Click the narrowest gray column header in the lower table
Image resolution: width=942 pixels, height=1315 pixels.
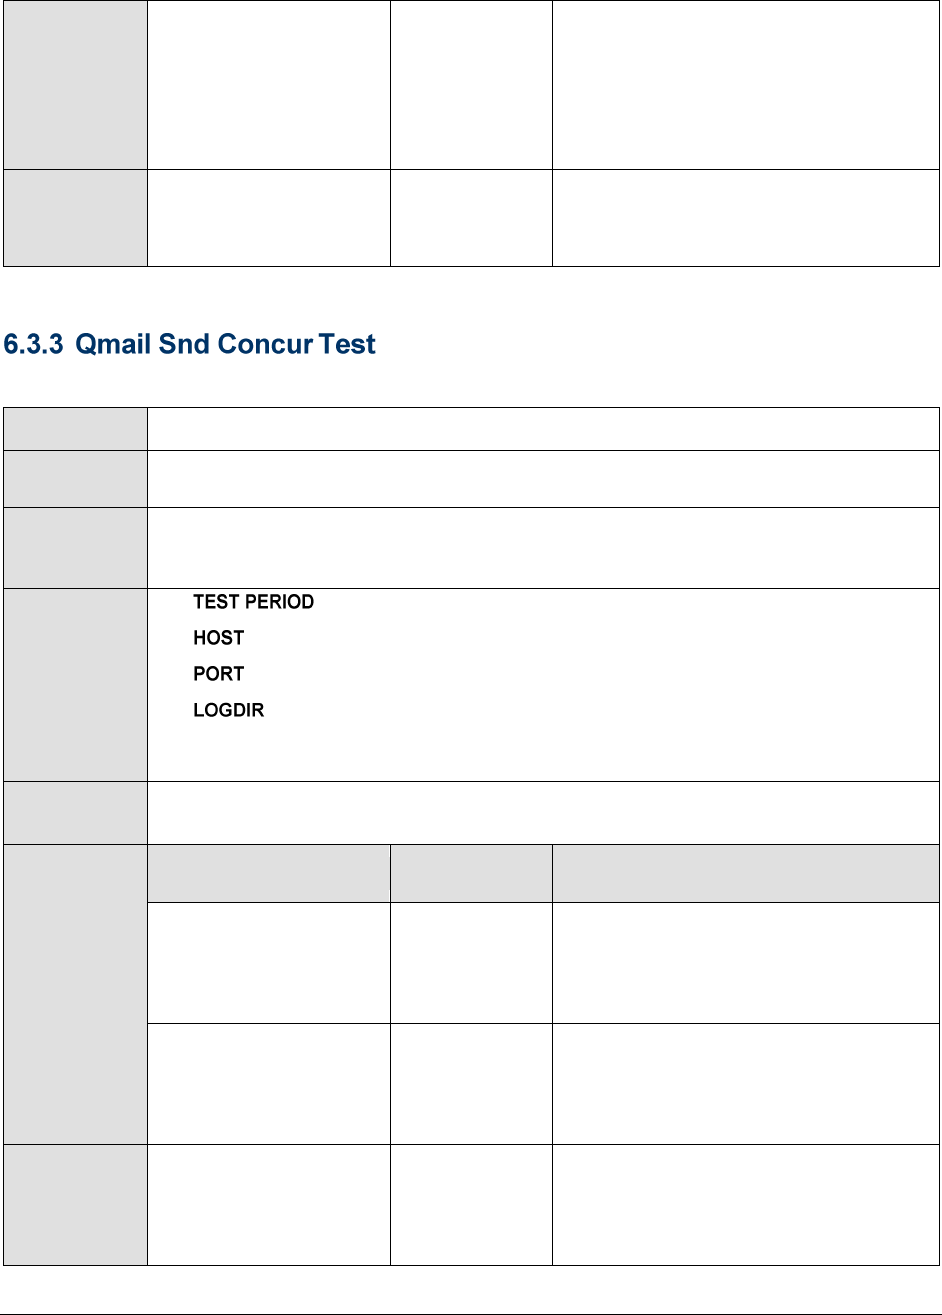(x=470, y=873)
